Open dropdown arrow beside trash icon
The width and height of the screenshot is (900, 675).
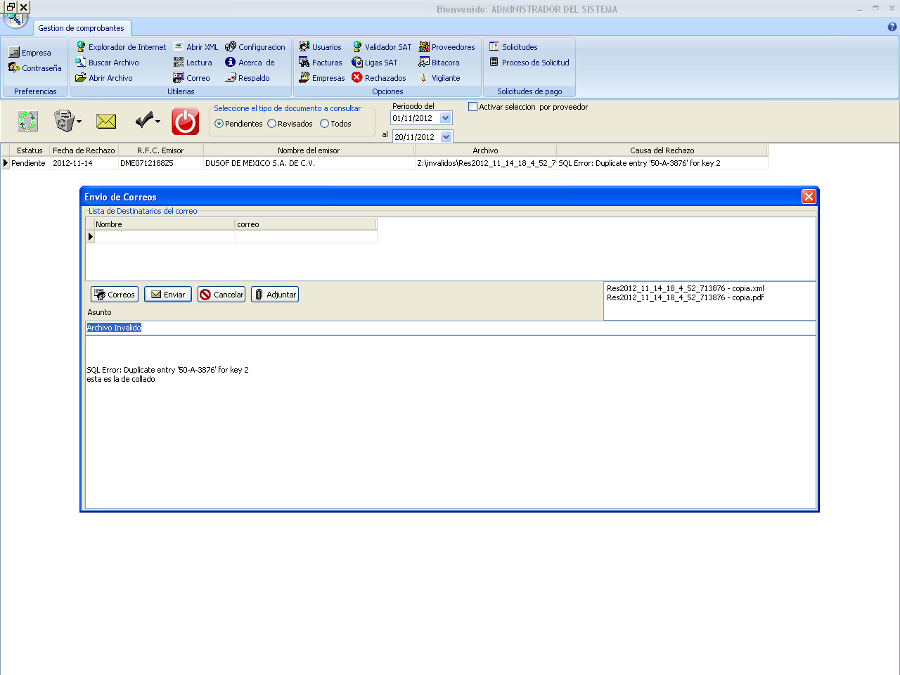79,123
